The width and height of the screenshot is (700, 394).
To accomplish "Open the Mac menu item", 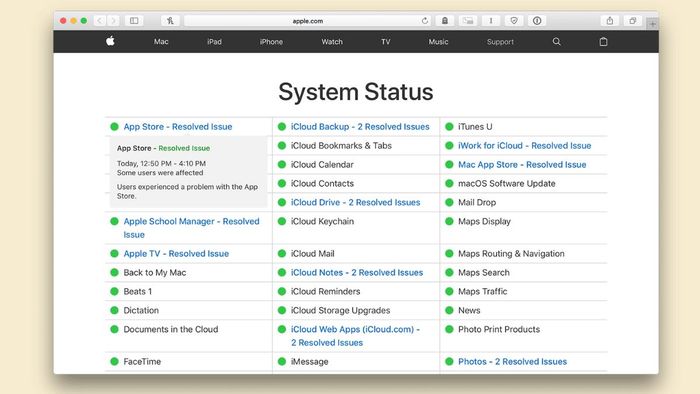I will [161, 41].
